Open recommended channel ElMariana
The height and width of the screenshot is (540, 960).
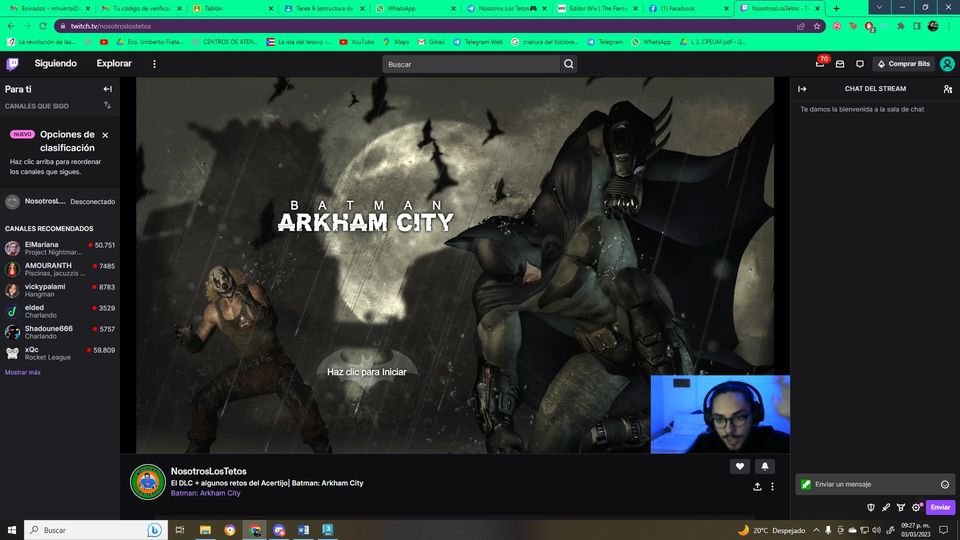tap(60, 248)
